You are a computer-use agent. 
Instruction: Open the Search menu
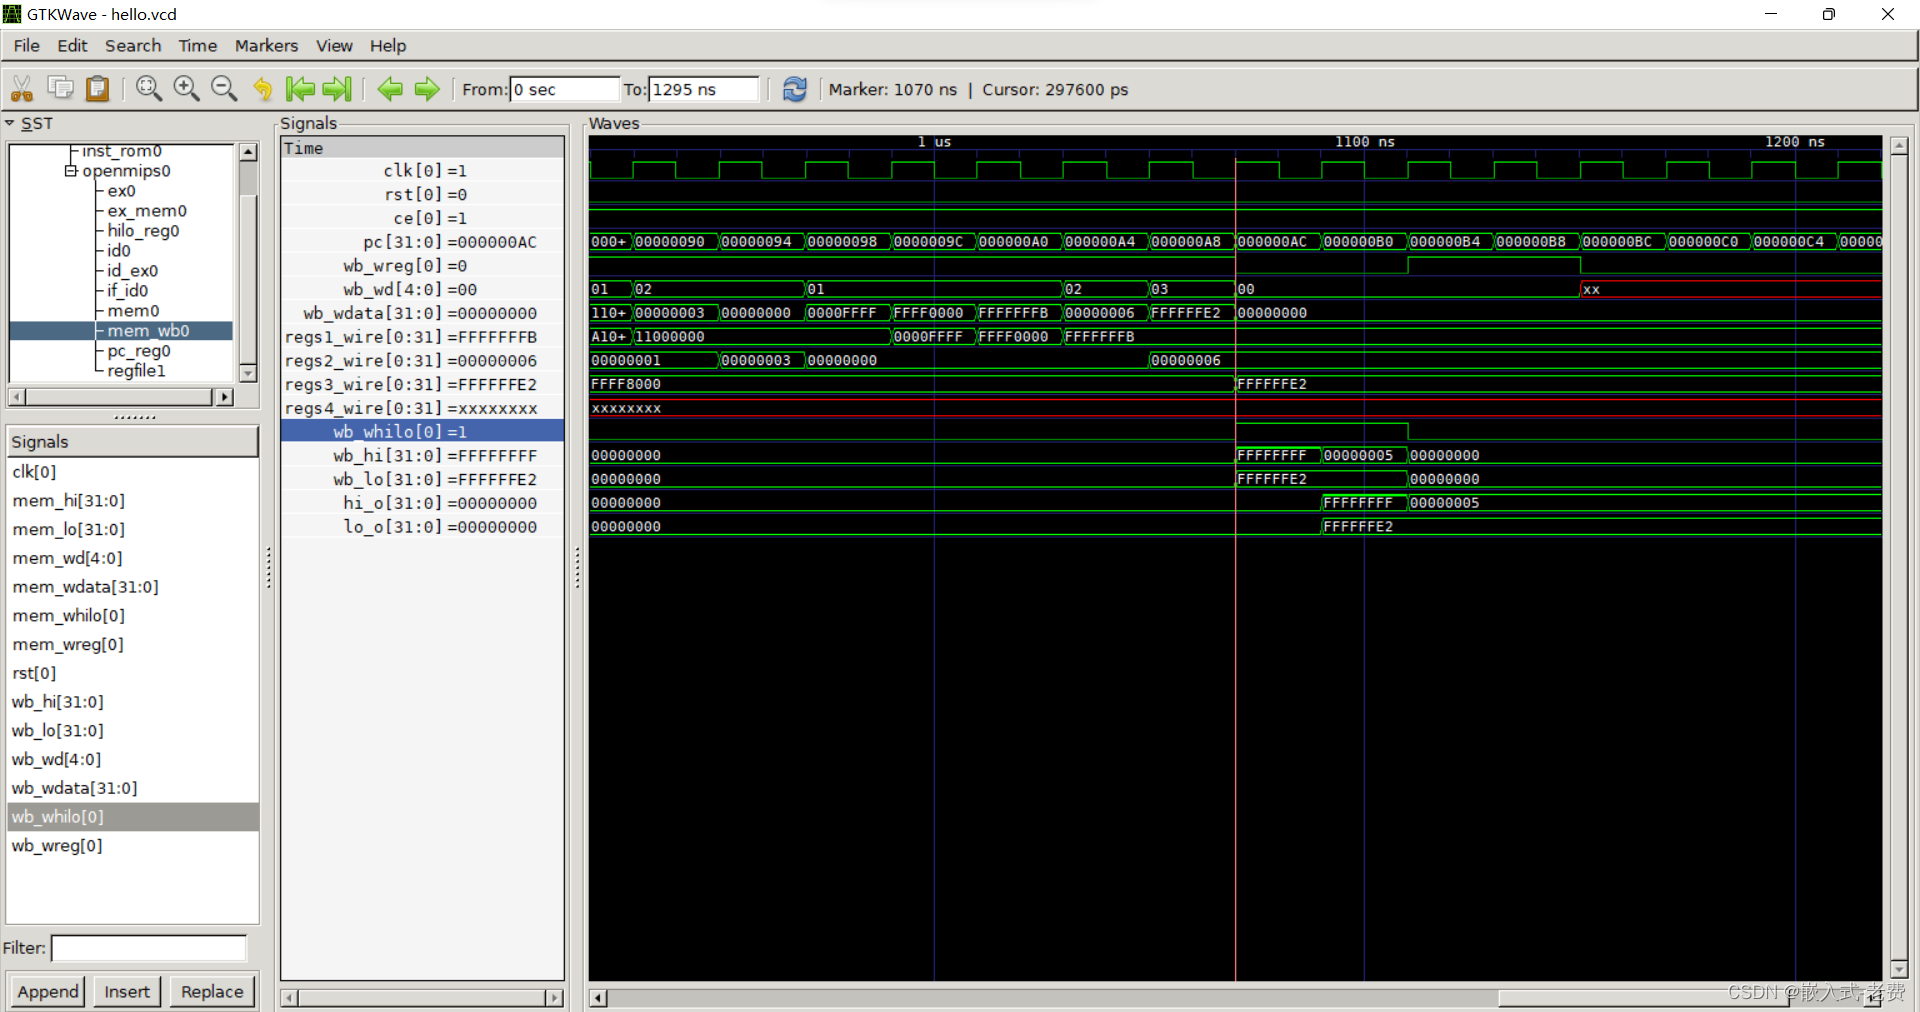tap(133, 46)
